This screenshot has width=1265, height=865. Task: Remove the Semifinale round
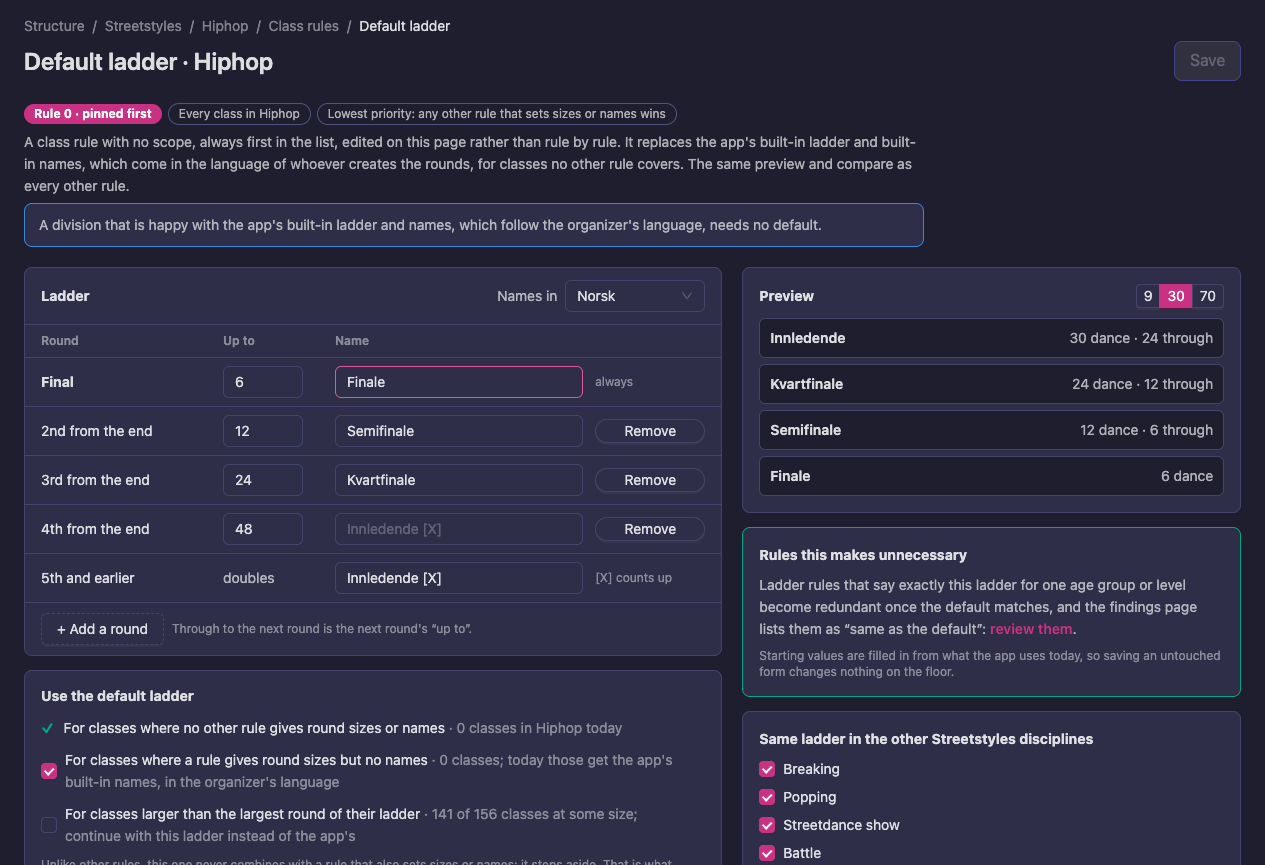point(650,431)
